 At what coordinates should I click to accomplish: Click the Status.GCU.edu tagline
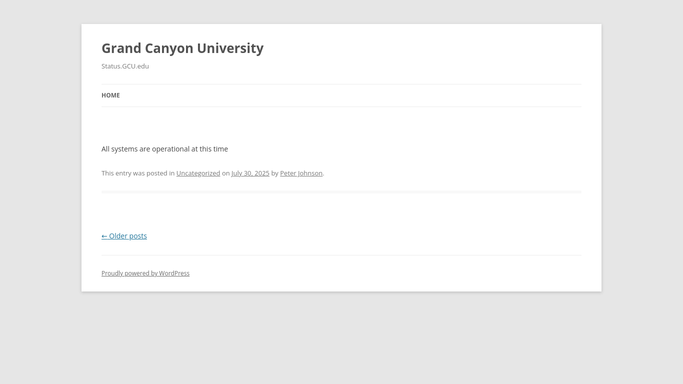125,66
